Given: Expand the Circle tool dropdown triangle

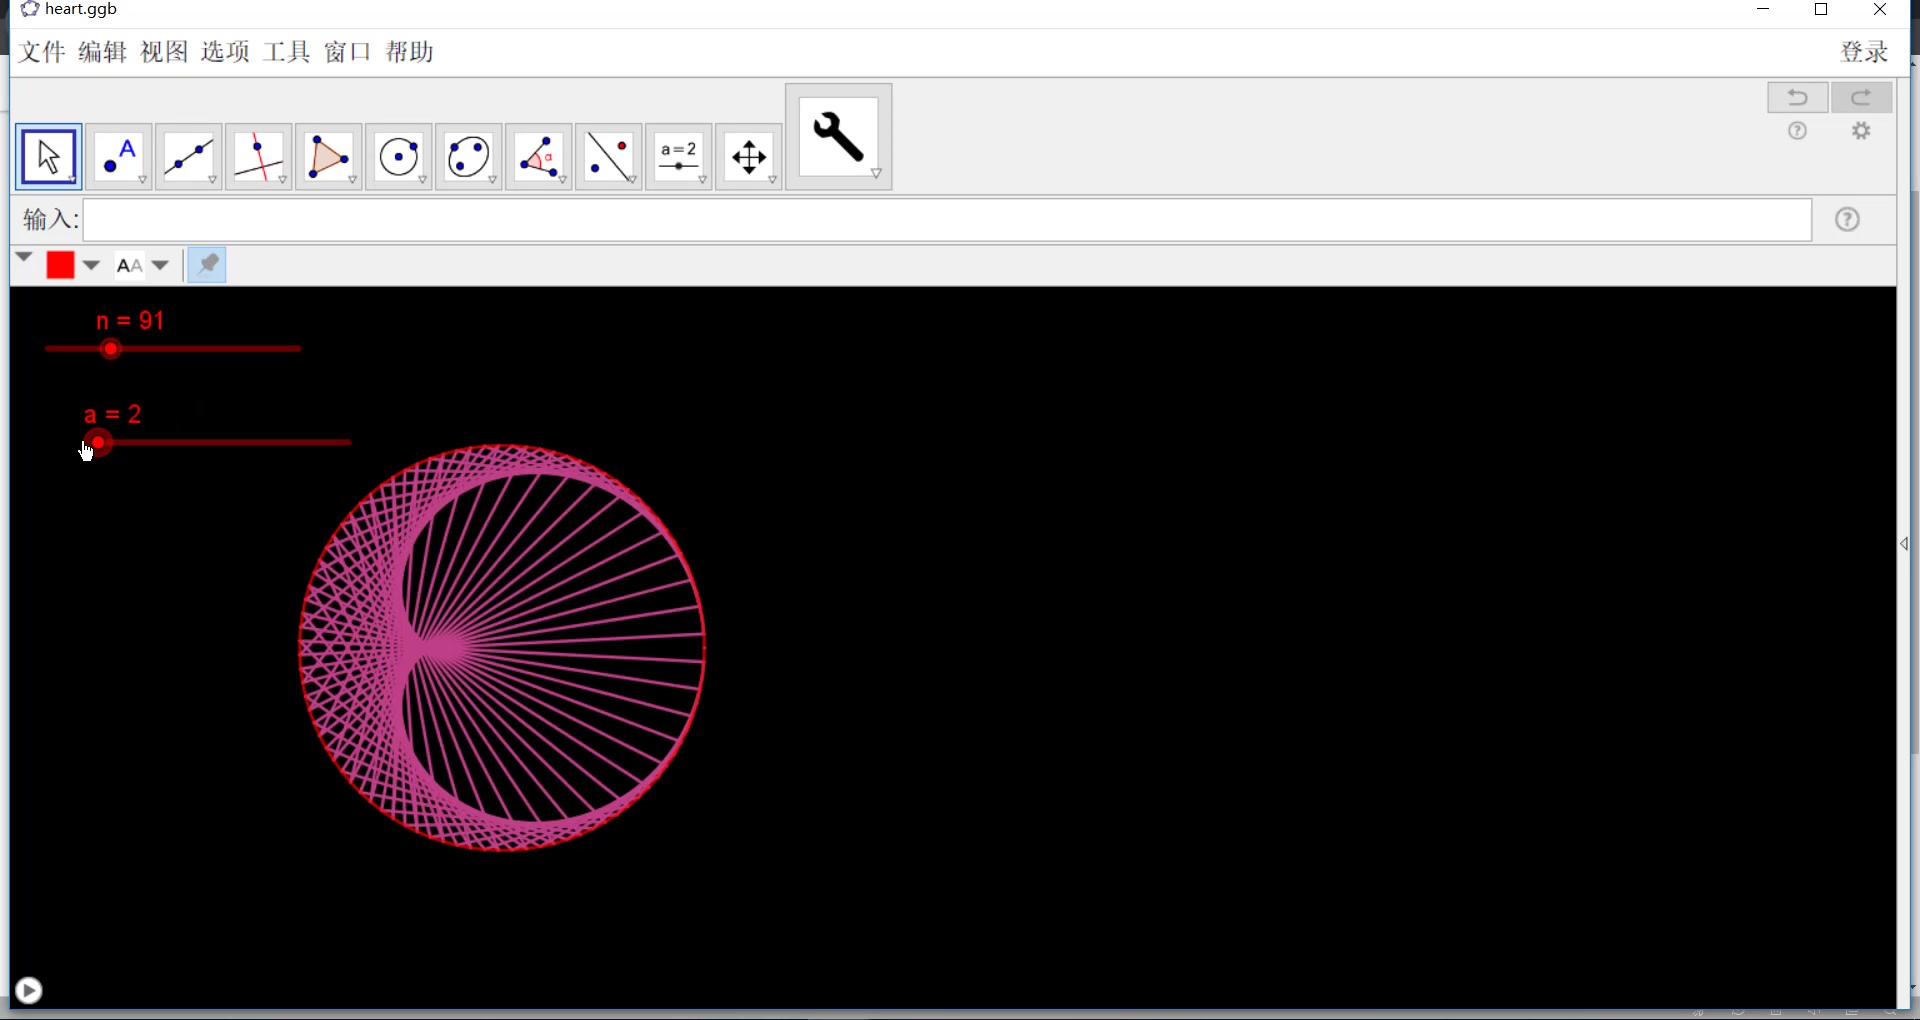Looking at the screenshot, I should pos(423,180).
